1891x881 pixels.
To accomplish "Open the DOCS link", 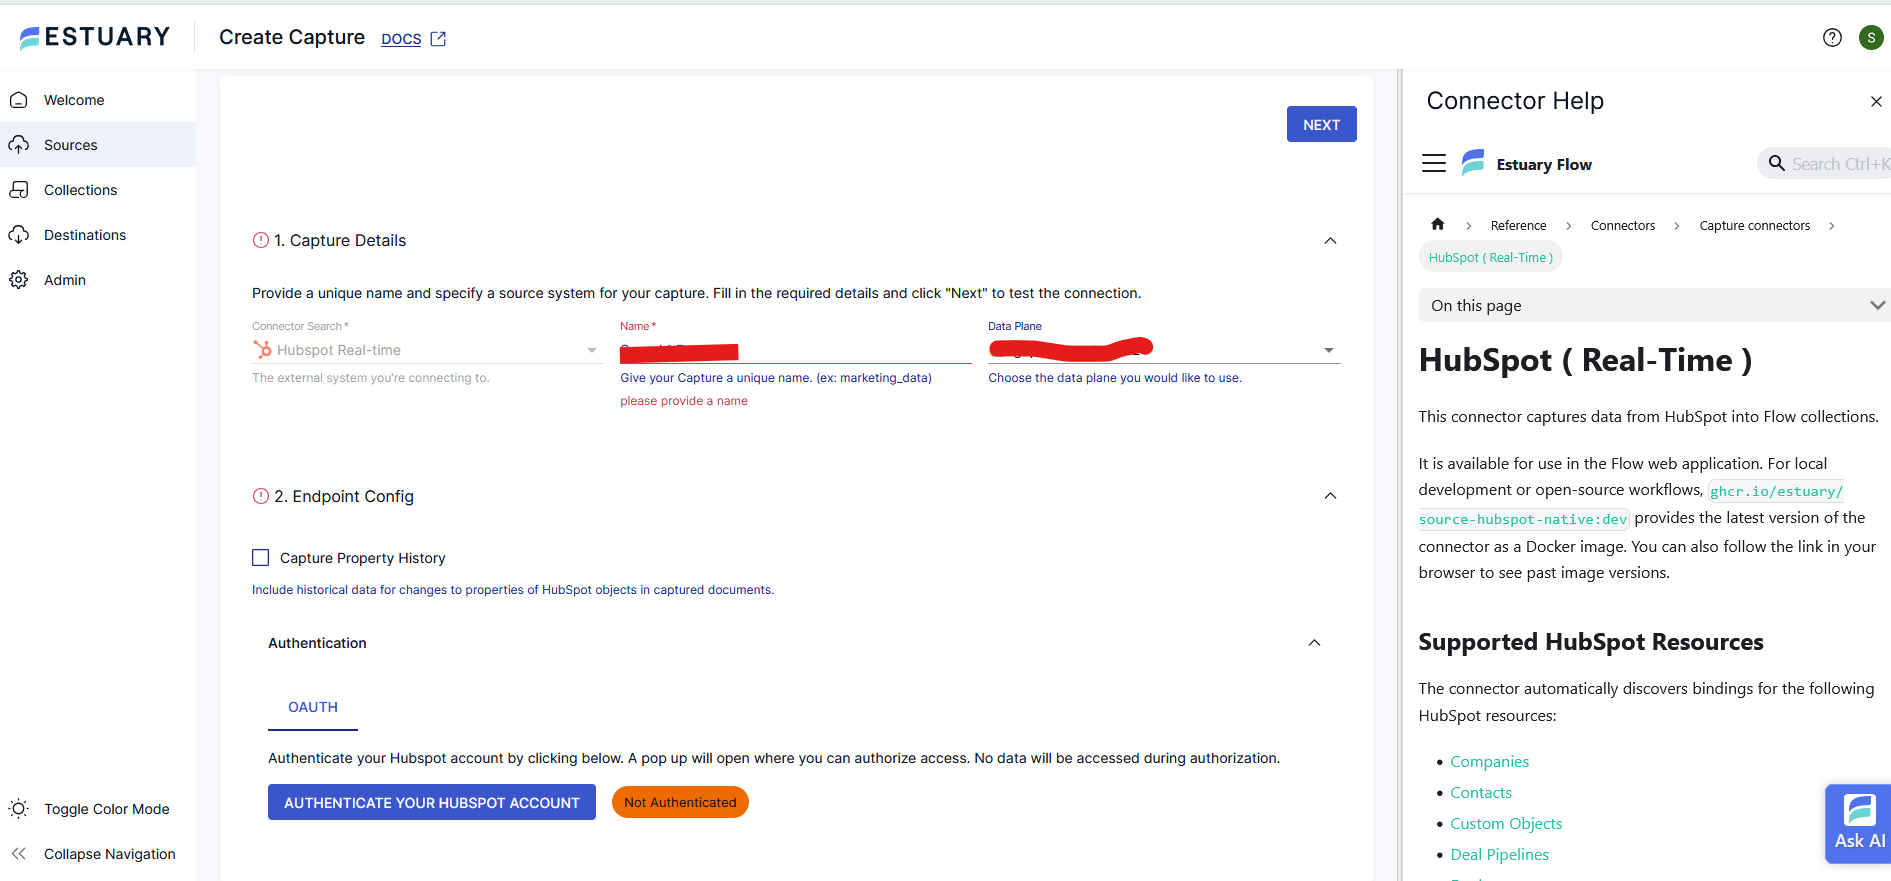I will pos(401,39).
